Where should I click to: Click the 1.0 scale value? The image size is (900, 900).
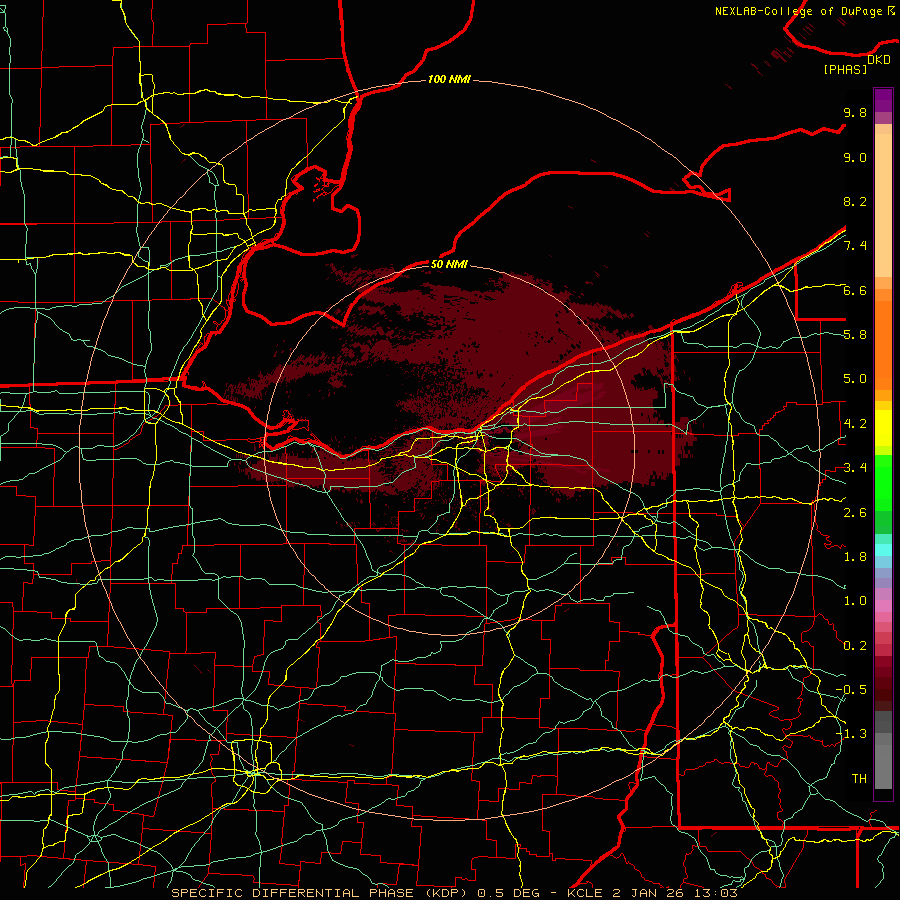[x=855, y=601]
